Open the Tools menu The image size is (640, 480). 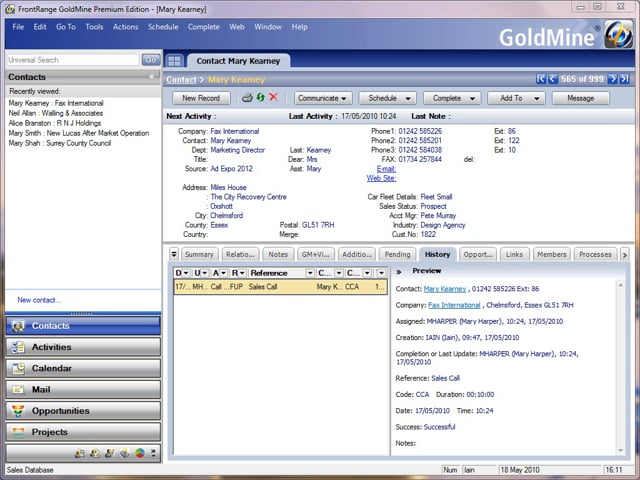pyautogui.click(x=94, y=27)
